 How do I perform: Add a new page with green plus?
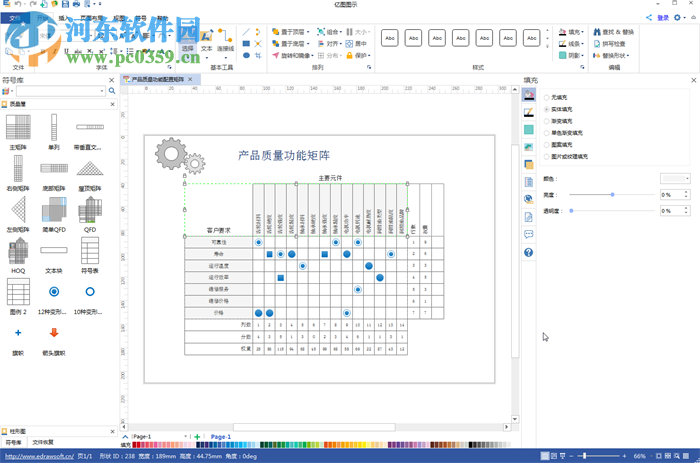pyautogui.click(x=197, y=437)
